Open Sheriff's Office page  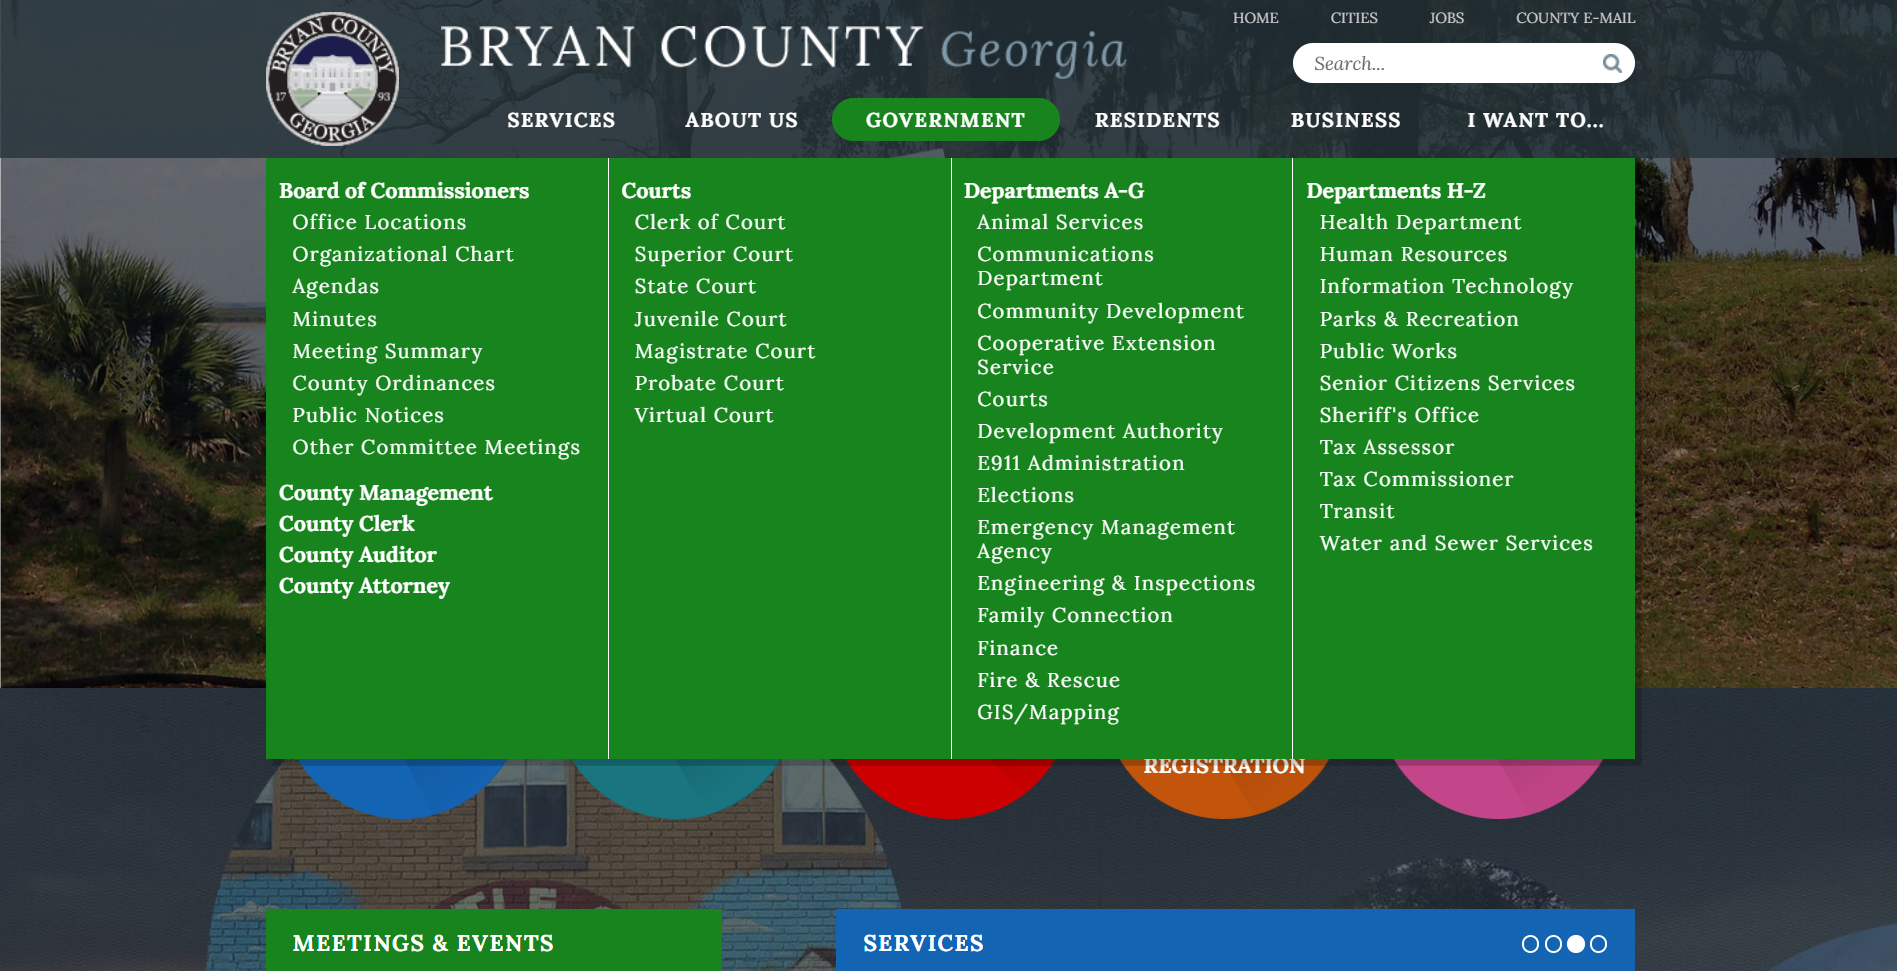pyautogui.click(x=1399, y=415)
